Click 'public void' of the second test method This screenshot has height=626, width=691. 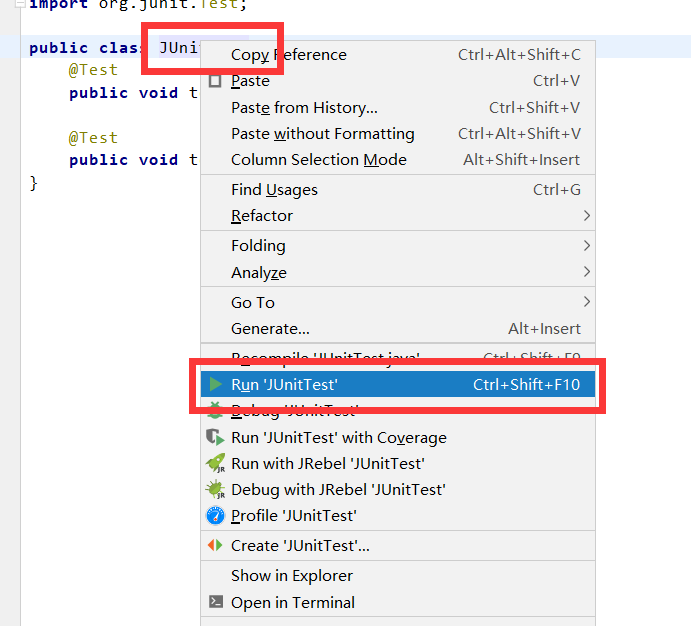(123, 160)
